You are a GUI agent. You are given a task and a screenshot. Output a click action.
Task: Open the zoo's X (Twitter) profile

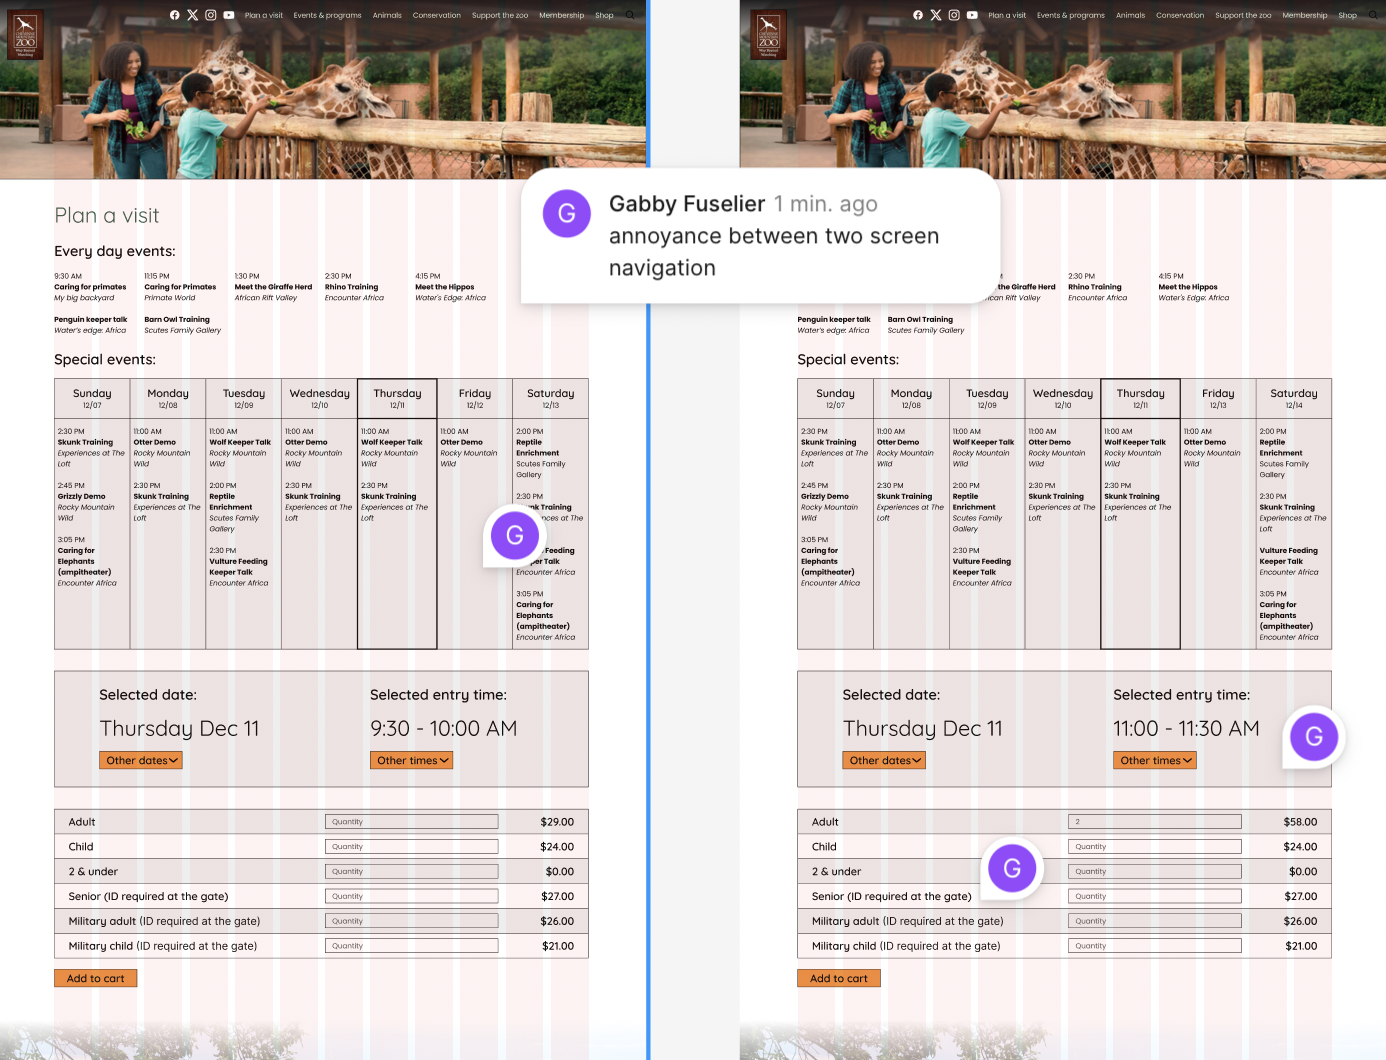click(x=192, y=14)
